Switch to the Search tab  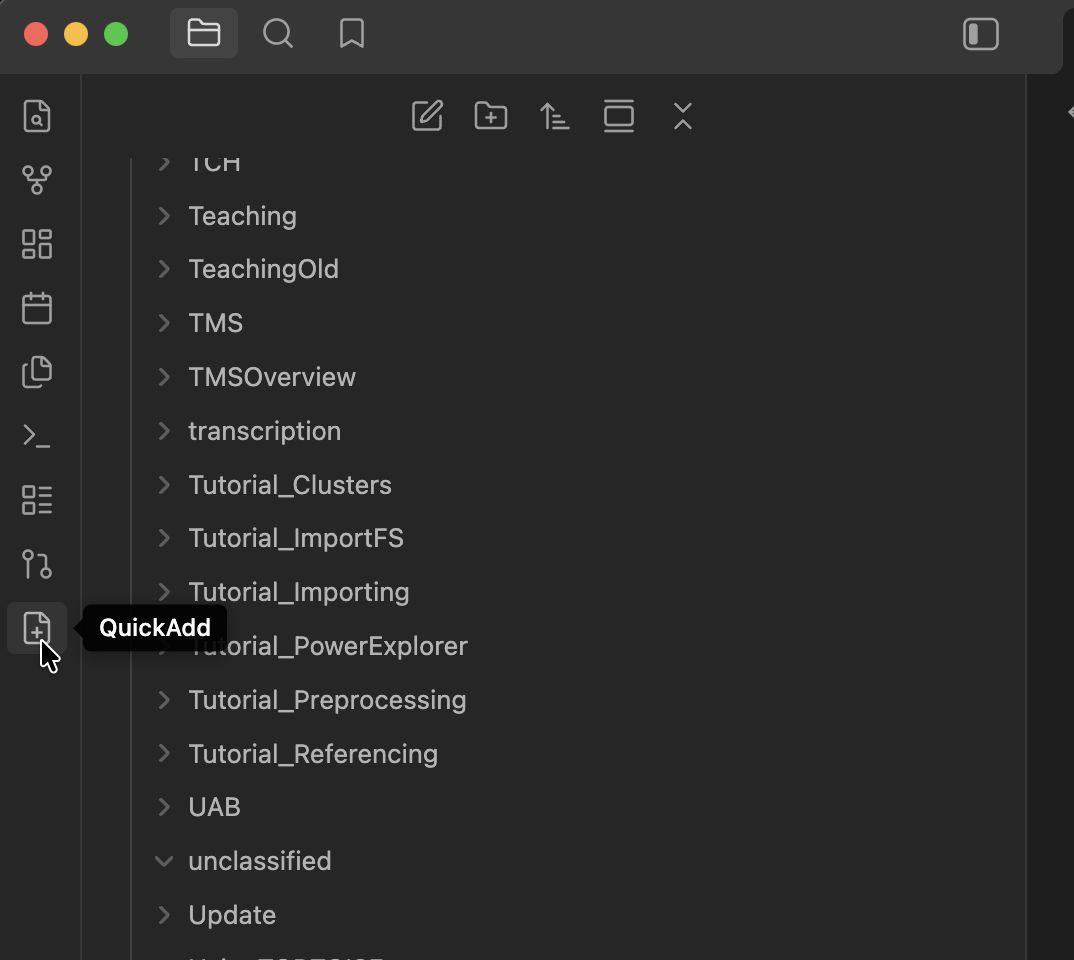coord(278,34)
